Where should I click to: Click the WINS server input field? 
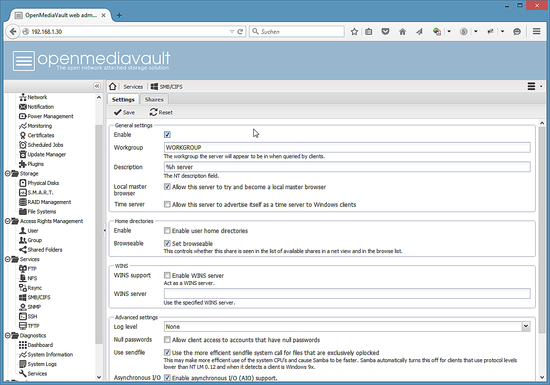347,293
